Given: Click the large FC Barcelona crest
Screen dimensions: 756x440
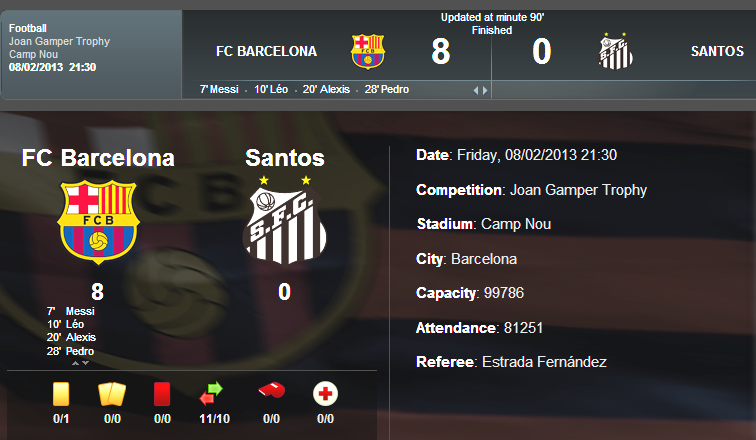Looking at the screenshot, I should tap(97, 221).
